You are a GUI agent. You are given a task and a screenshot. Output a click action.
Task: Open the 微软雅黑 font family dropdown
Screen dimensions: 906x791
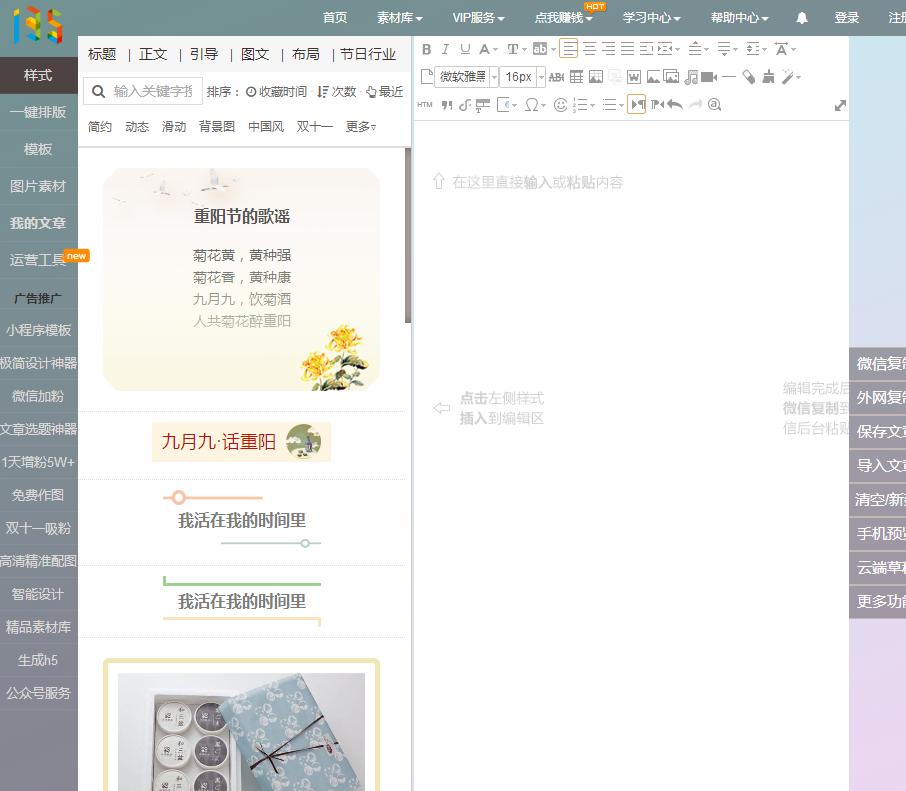pos(463,76)
